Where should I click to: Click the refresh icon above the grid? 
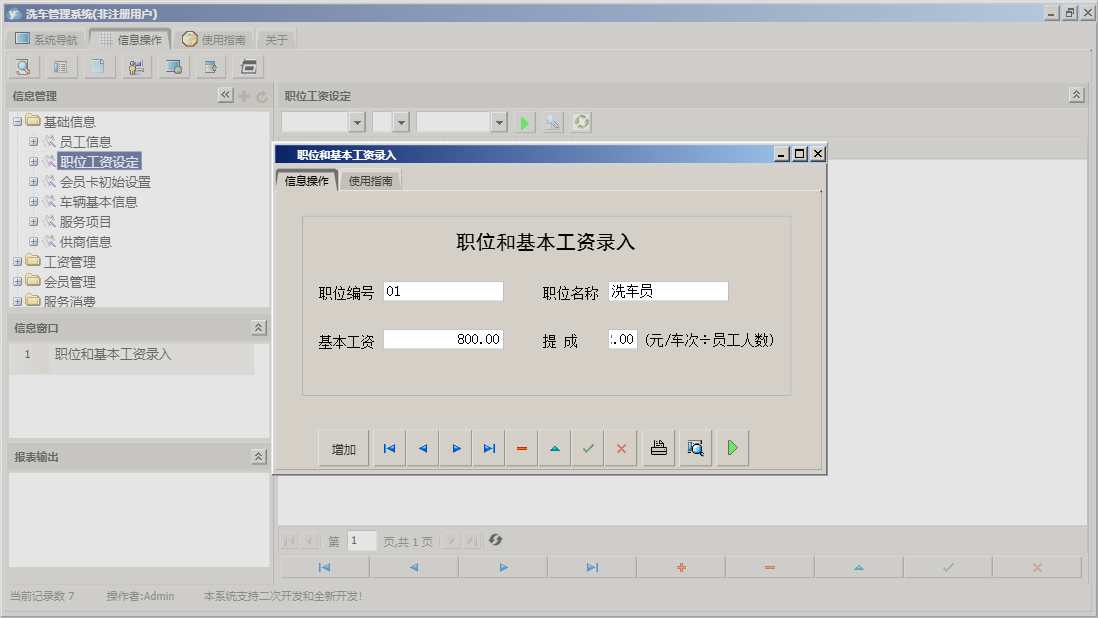[x=580, y=122]
